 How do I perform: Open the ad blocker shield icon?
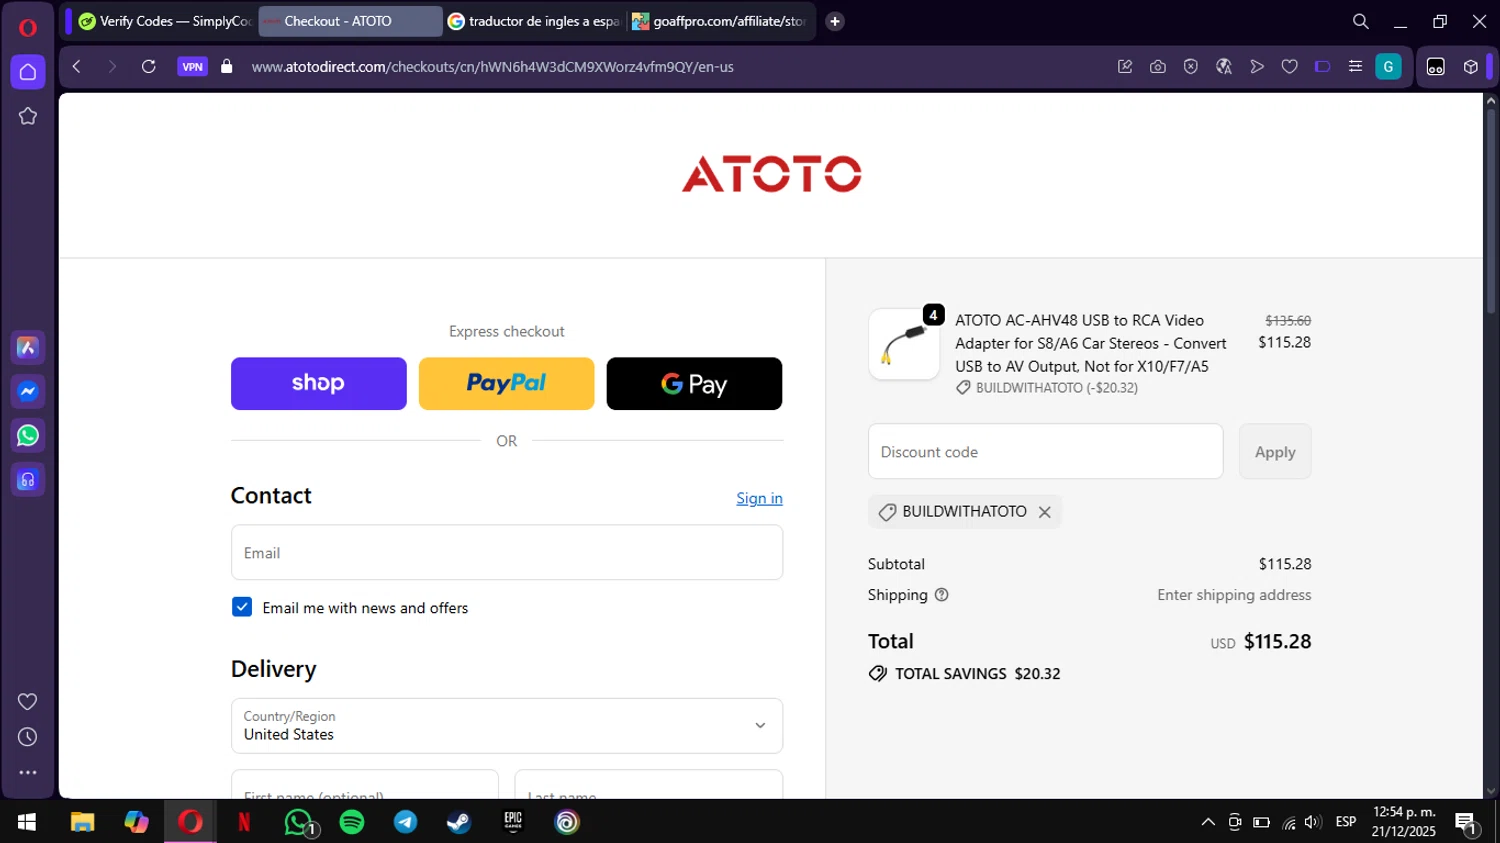click(1191, 67)
